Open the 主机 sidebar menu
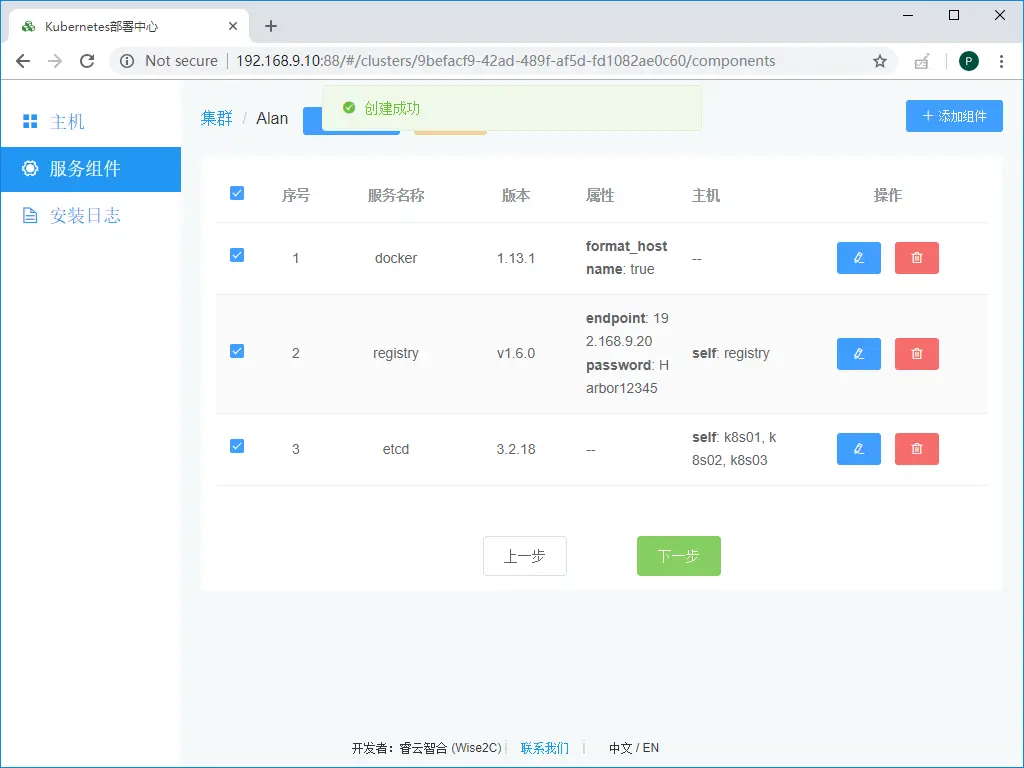Image resolution: width=1024 pixels, height=768 pixels. pyautogui.click(x=91, y=121)
